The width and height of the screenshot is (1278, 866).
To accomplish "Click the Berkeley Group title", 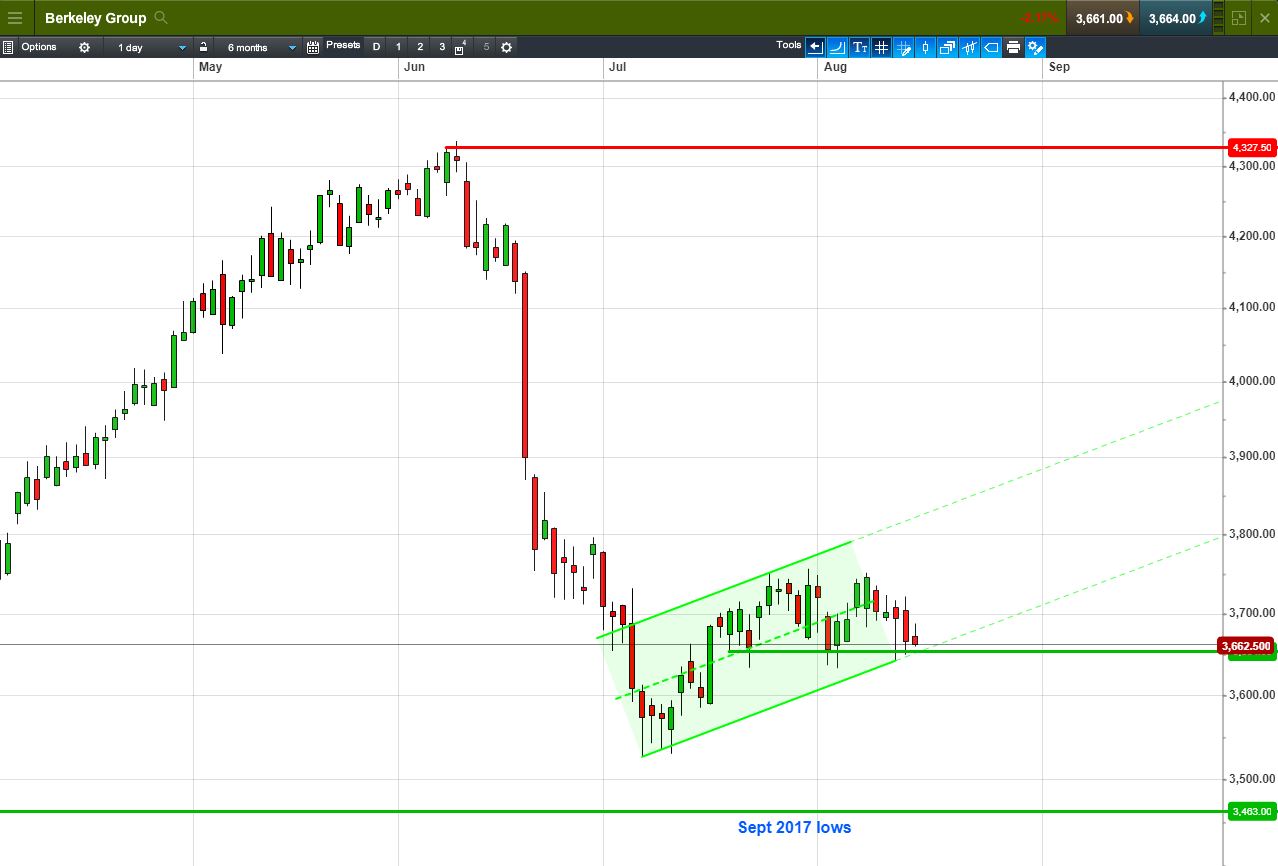I will click(x=96, y=18).
